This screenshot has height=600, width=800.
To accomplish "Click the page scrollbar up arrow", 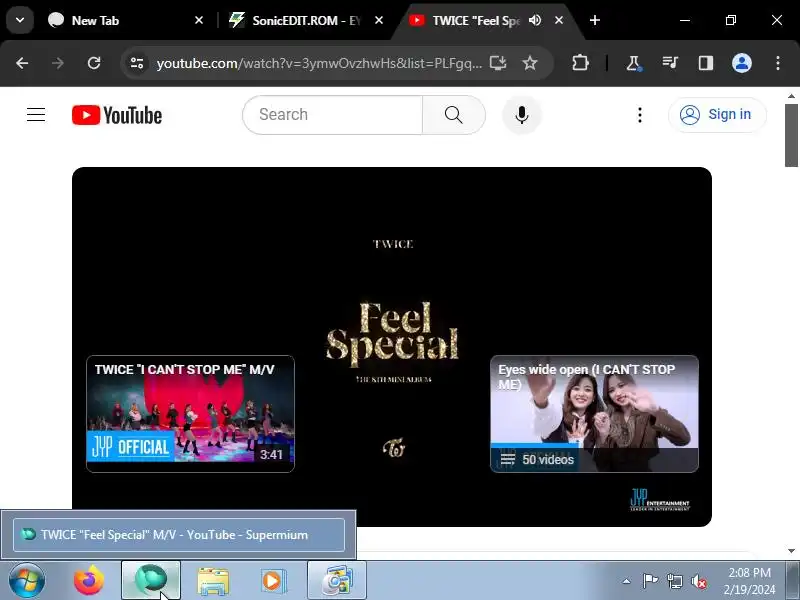I will (791, 95).
